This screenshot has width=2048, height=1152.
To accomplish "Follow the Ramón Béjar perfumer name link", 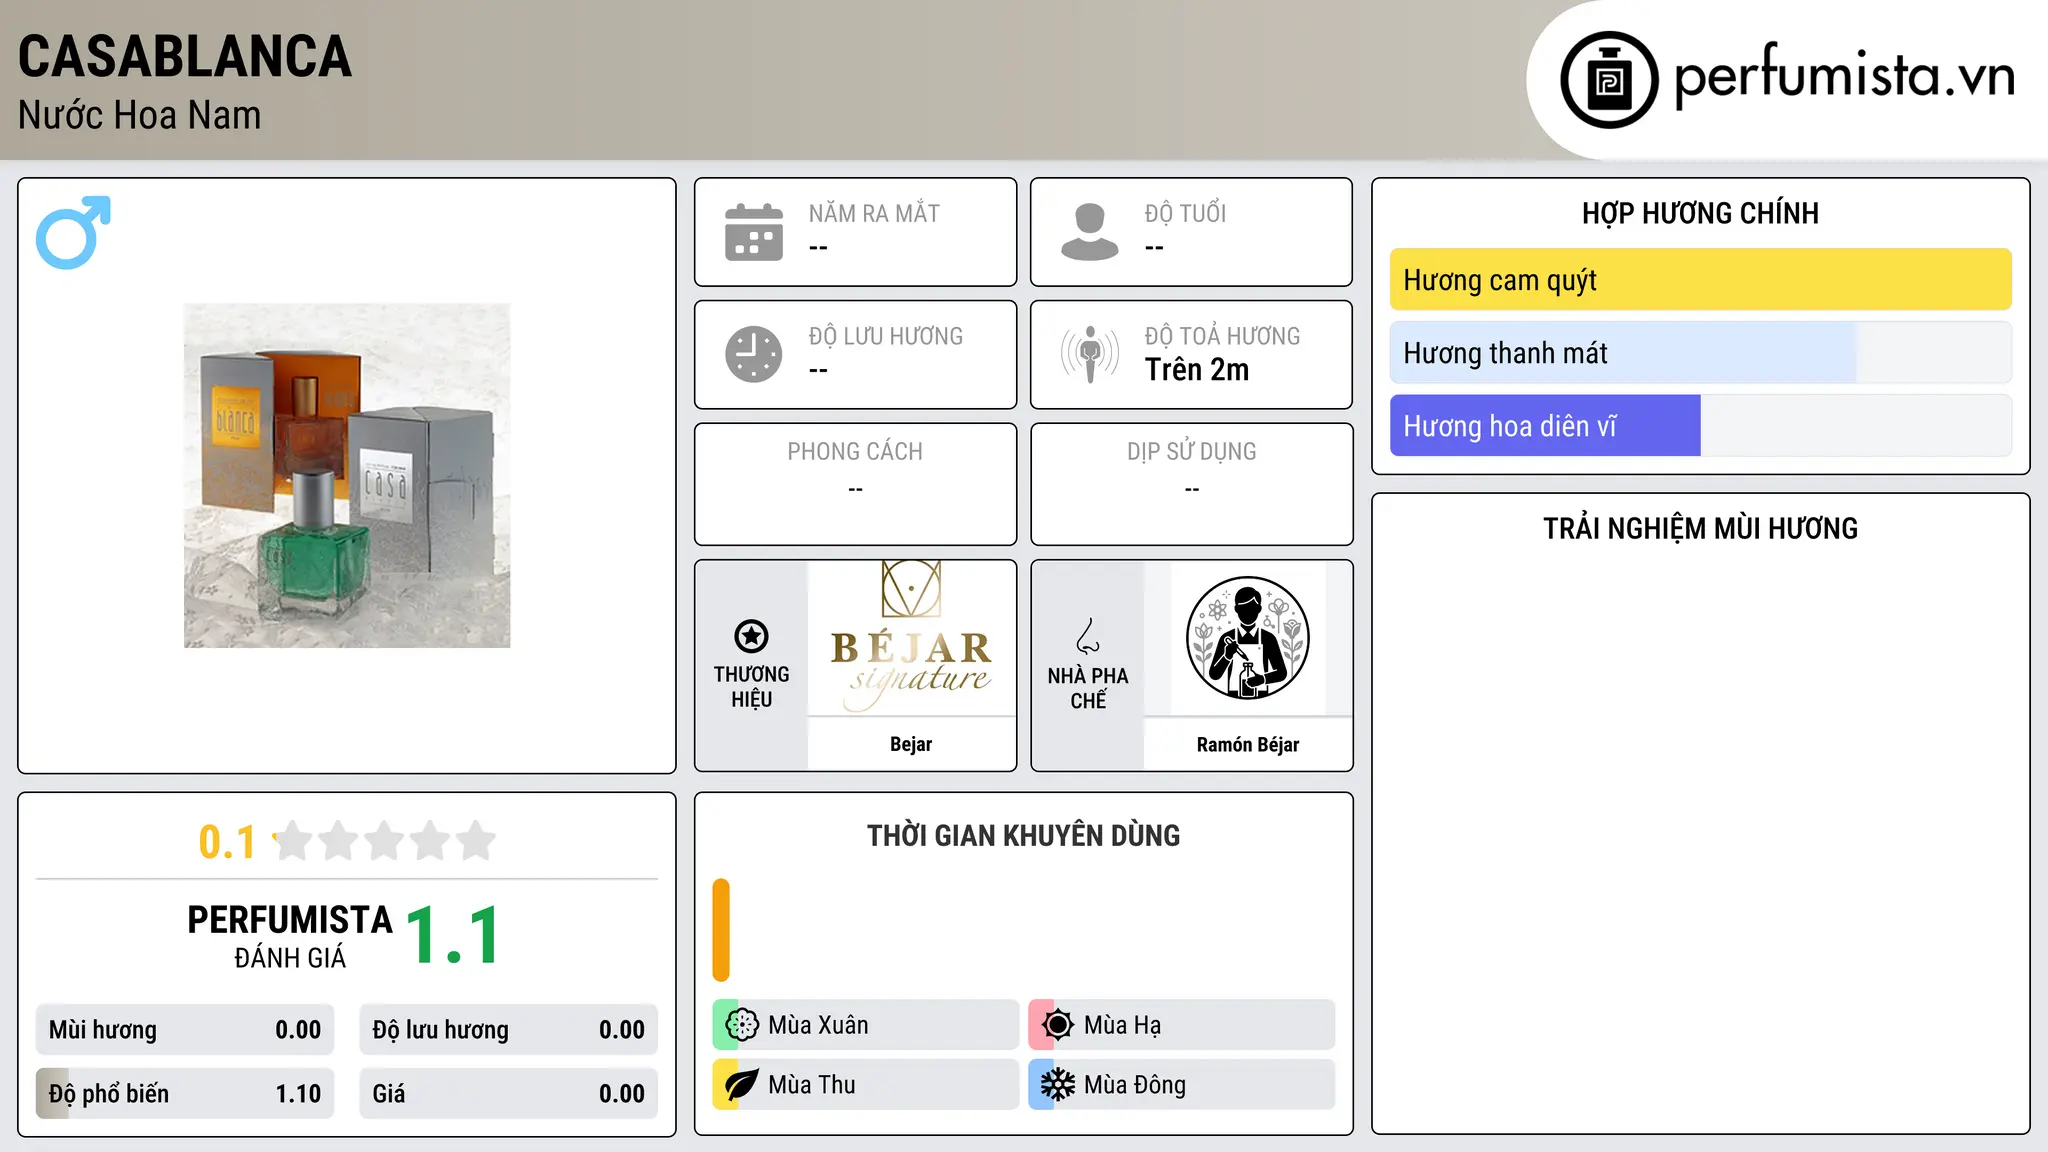I will 1248,744.
